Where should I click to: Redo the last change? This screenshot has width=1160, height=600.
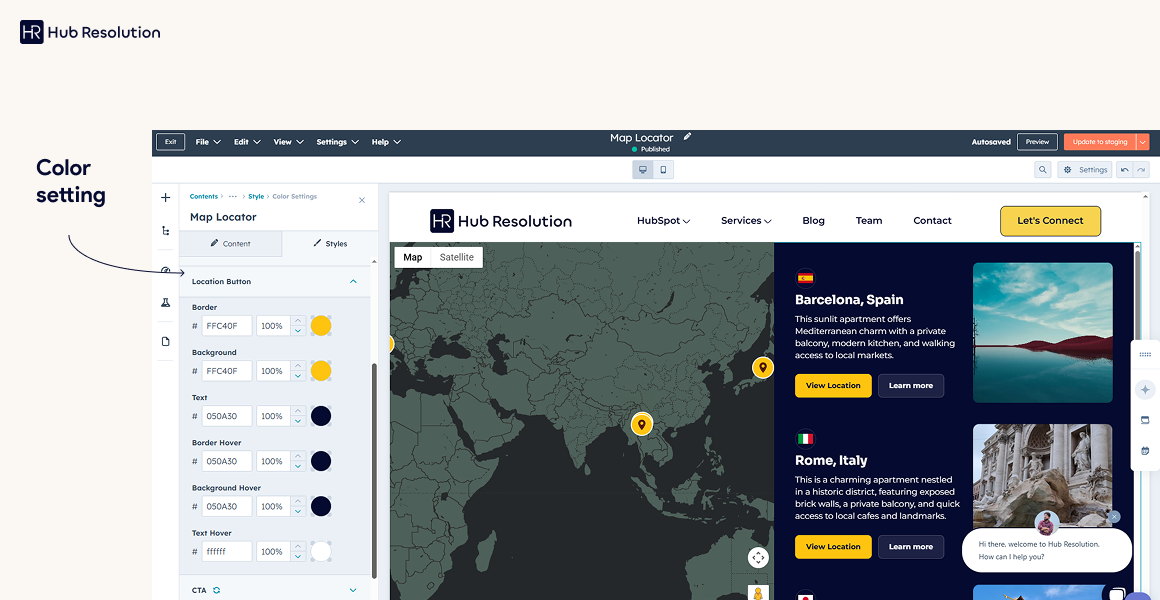pos(1142,170)
